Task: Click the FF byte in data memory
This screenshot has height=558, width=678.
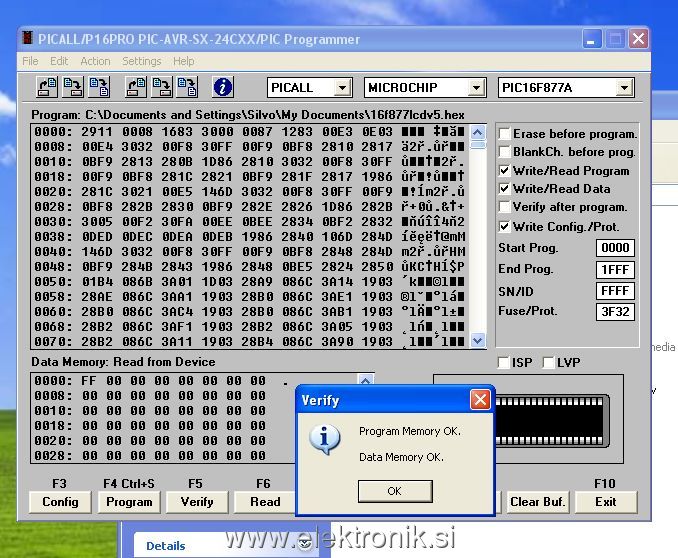Action: tap(89, 381)
